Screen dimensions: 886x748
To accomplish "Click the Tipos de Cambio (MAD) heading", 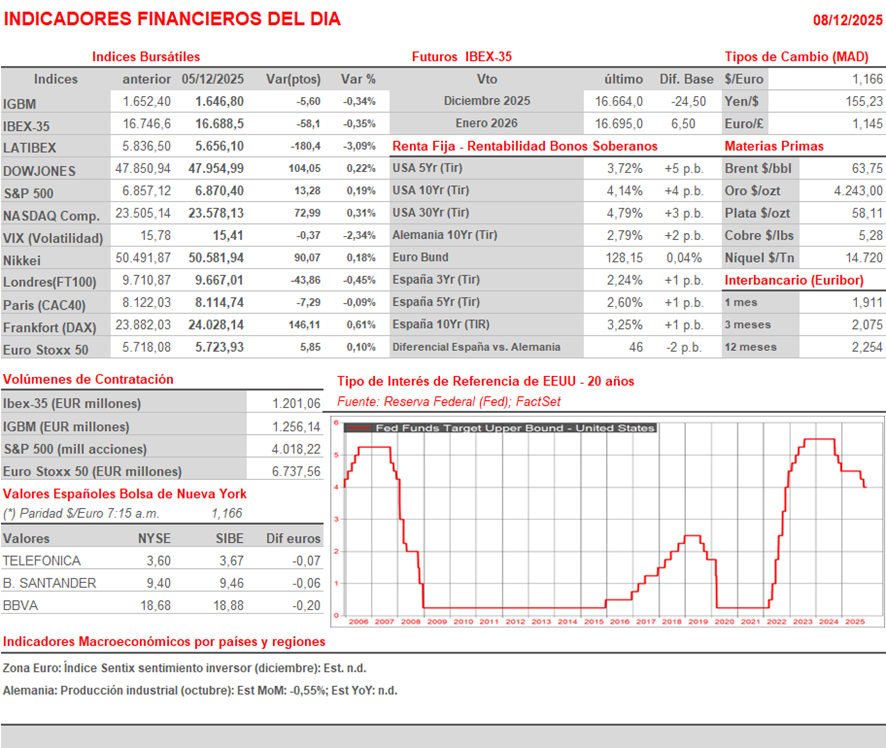I will pos(802,57).
